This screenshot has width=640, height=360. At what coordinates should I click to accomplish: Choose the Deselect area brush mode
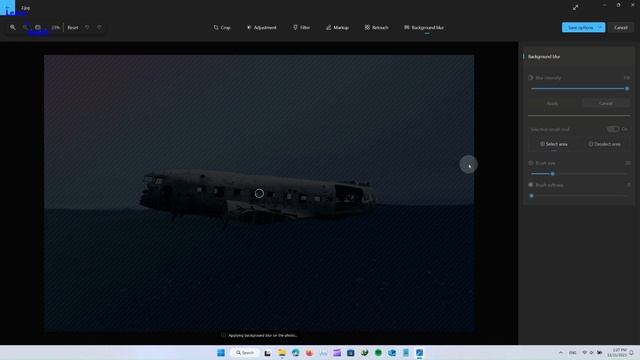click(x=604, y=144)
